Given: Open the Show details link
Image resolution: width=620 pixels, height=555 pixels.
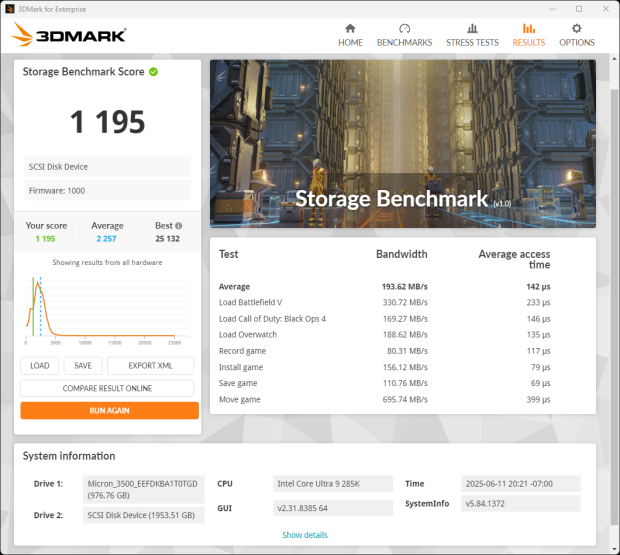Looking at the screenshot, I should pyautogui.click(x=305, y=535).
